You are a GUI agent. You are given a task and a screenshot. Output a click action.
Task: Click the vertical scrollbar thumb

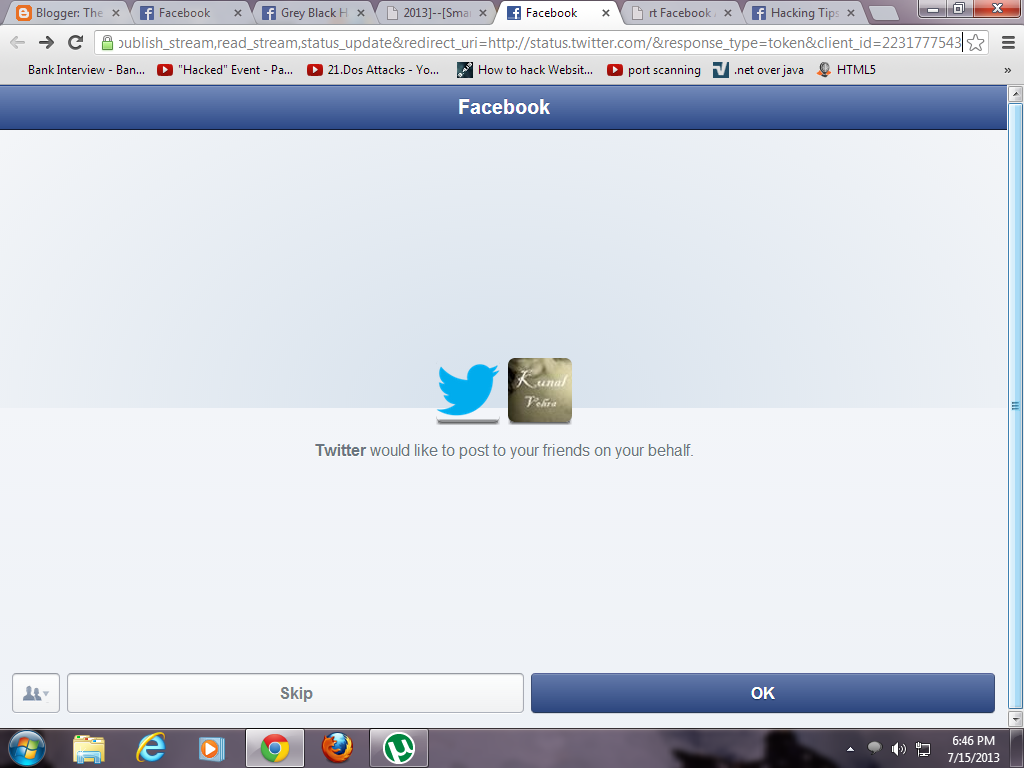(1016, 405)
